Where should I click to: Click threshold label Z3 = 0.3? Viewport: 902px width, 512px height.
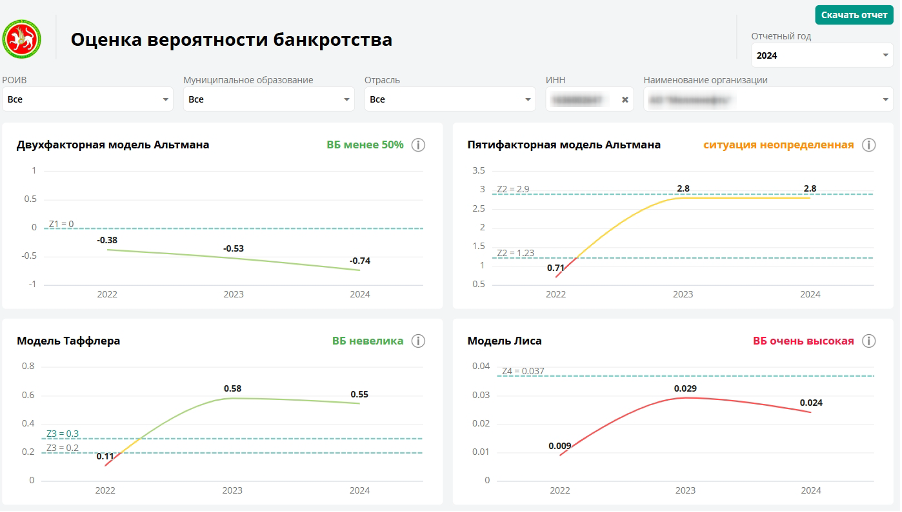(63, 434)
